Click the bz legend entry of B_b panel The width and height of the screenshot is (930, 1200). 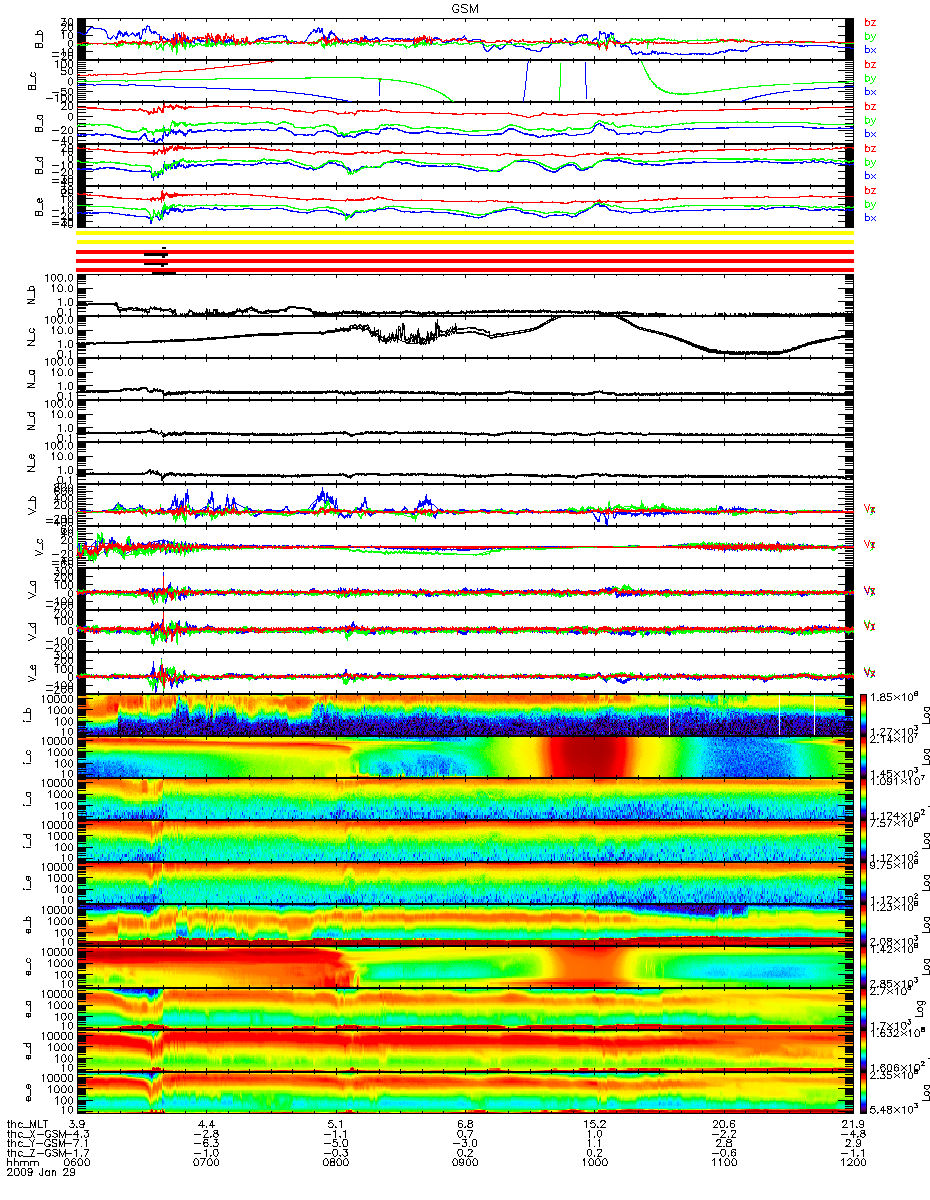(870, 23)
